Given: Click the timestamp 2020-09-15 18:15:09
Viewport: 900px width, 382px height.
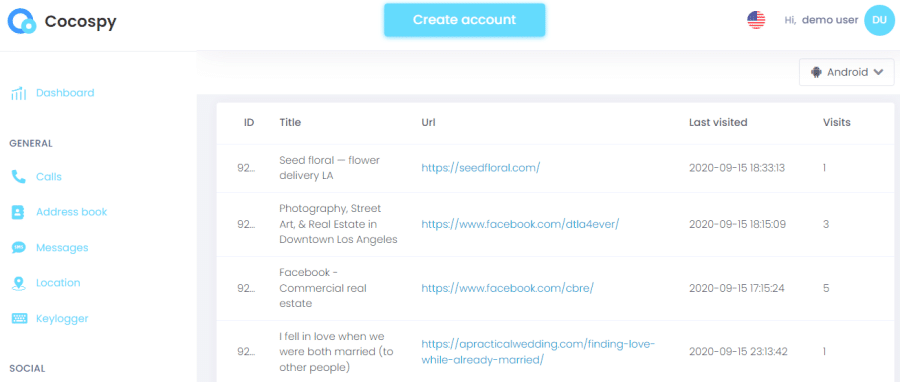Looking at the screenshot, I should pos(737,224).
